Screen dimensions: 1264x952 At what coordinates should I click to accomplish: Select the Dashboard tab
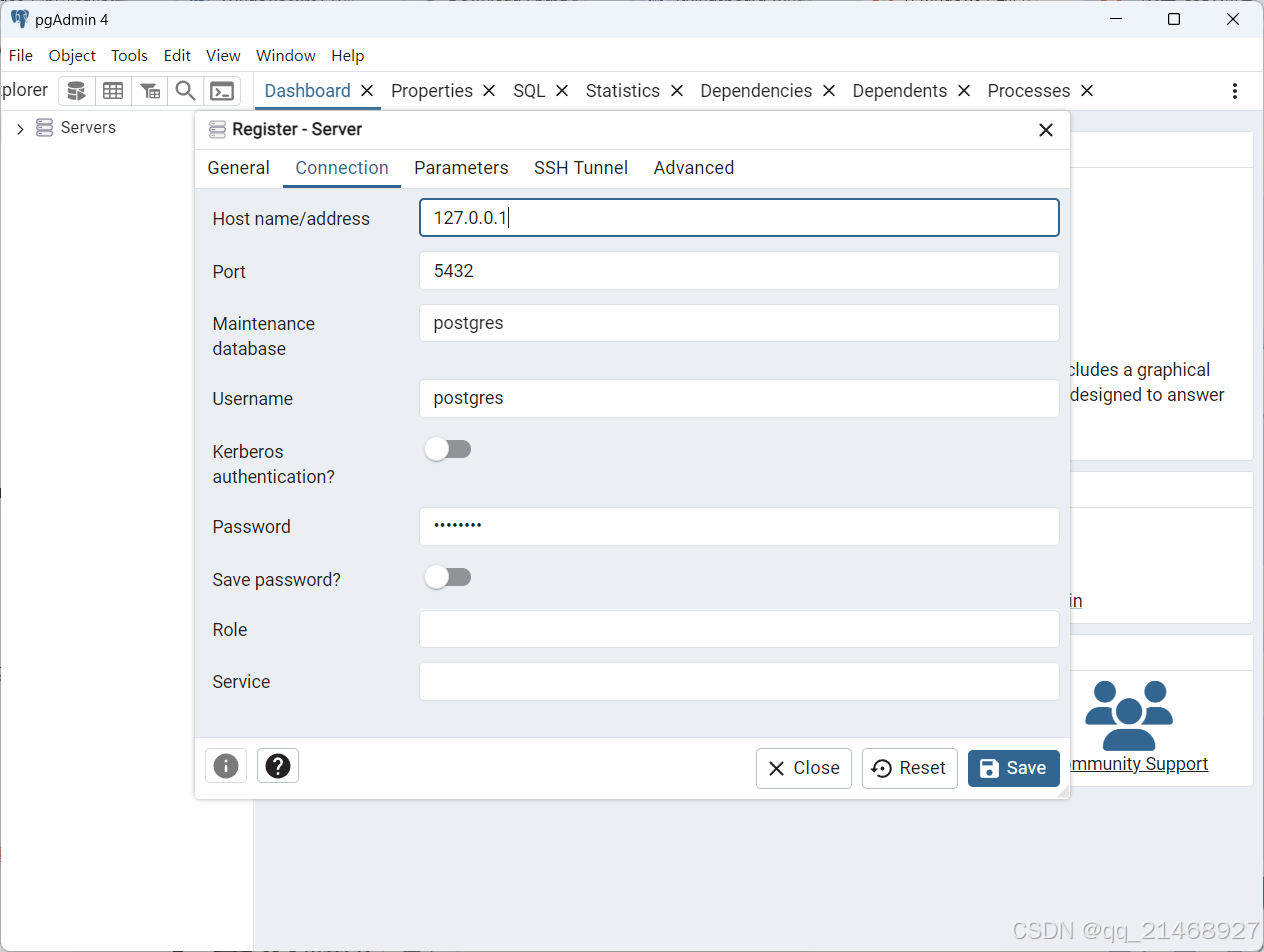point(307,91)
